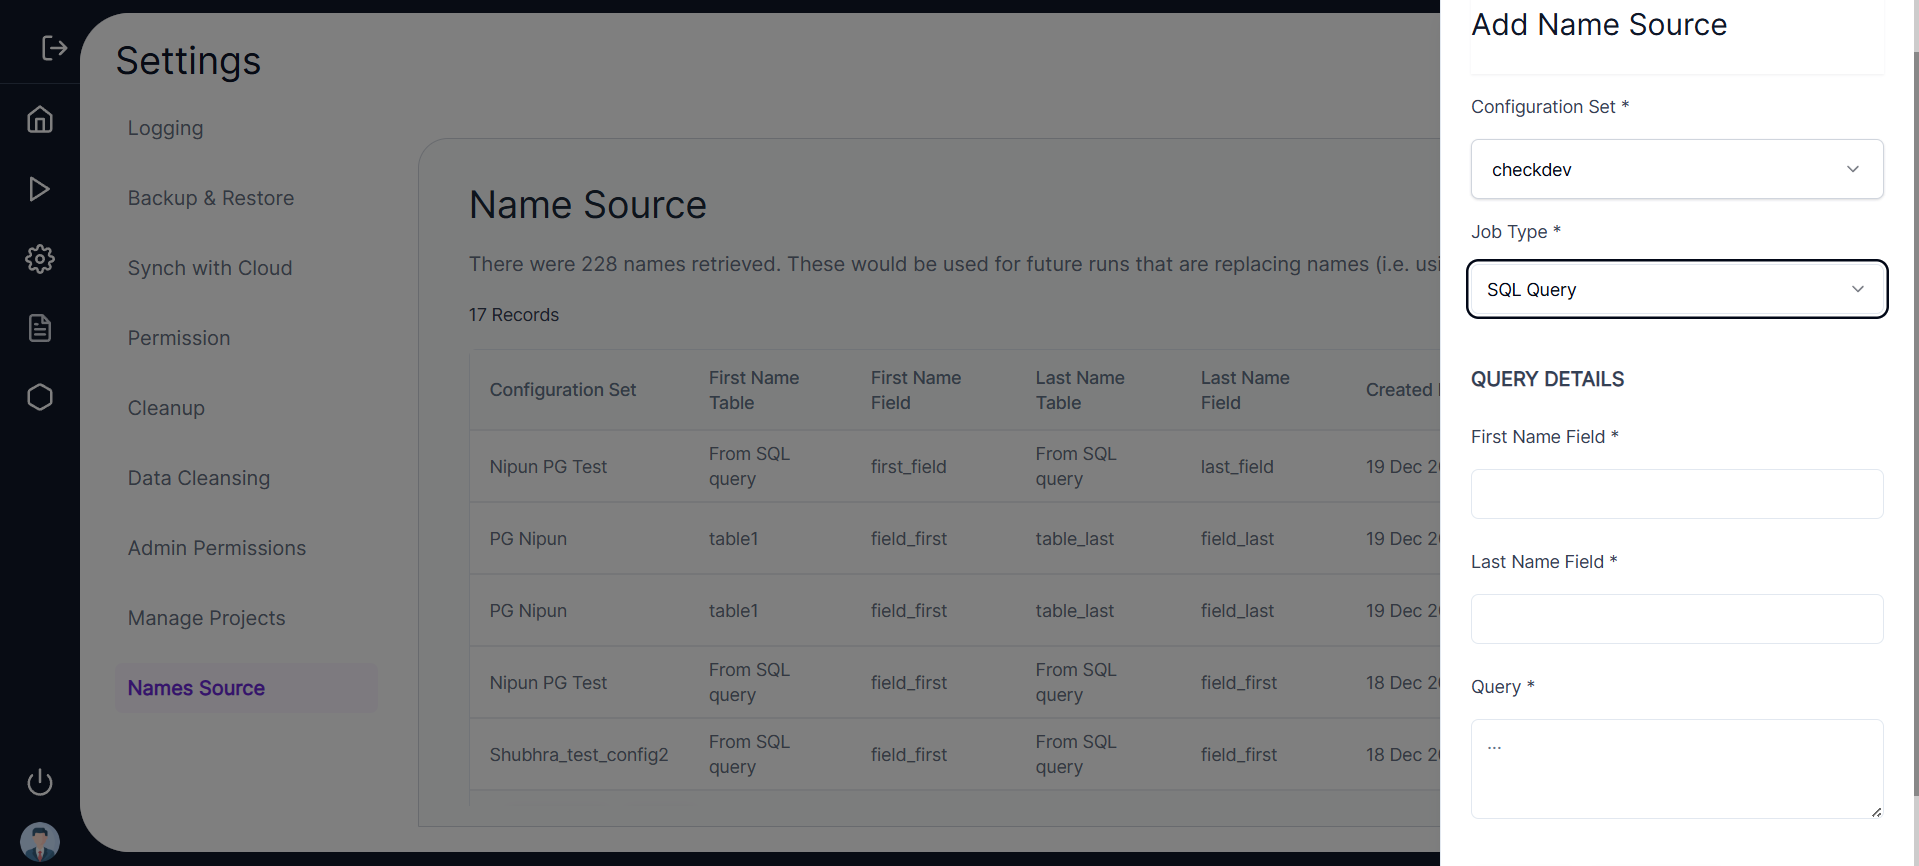Open the Home icon in sidebar
This screenshot has height=866, width=1919.
coord(40,119)
